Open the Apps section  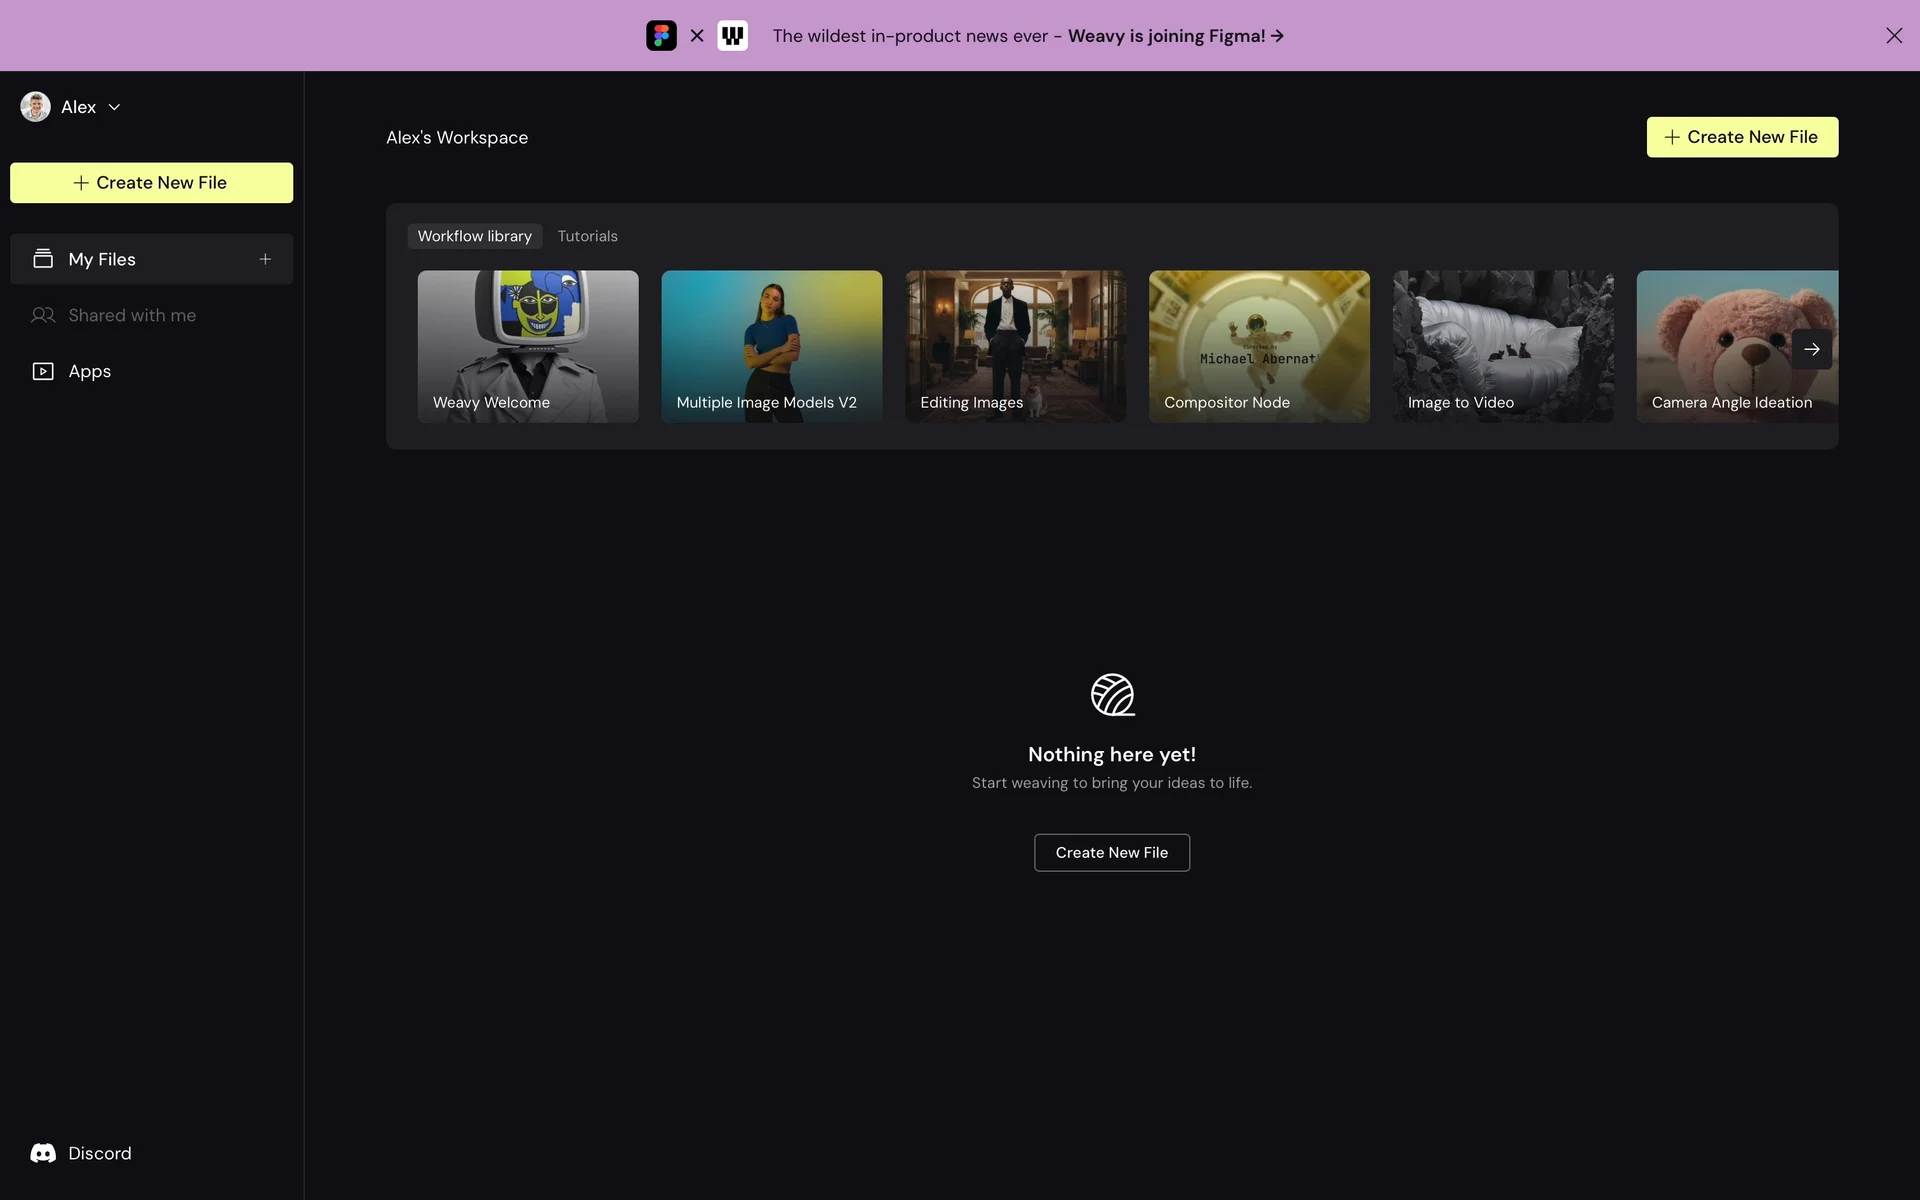tap(89, 371)
